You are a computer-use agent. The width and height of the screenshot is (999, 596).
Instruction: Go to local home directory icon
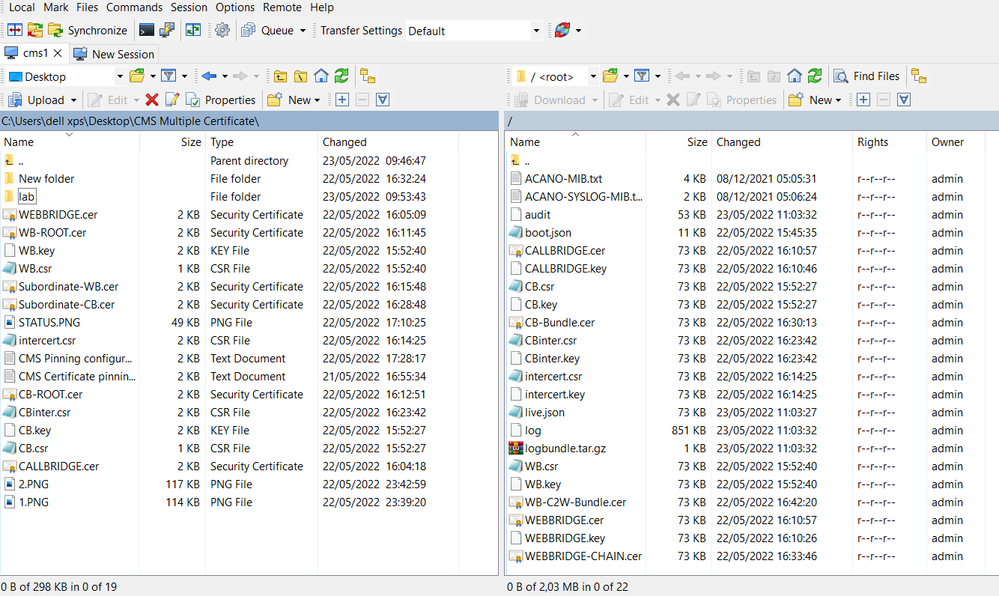point(321,76)
